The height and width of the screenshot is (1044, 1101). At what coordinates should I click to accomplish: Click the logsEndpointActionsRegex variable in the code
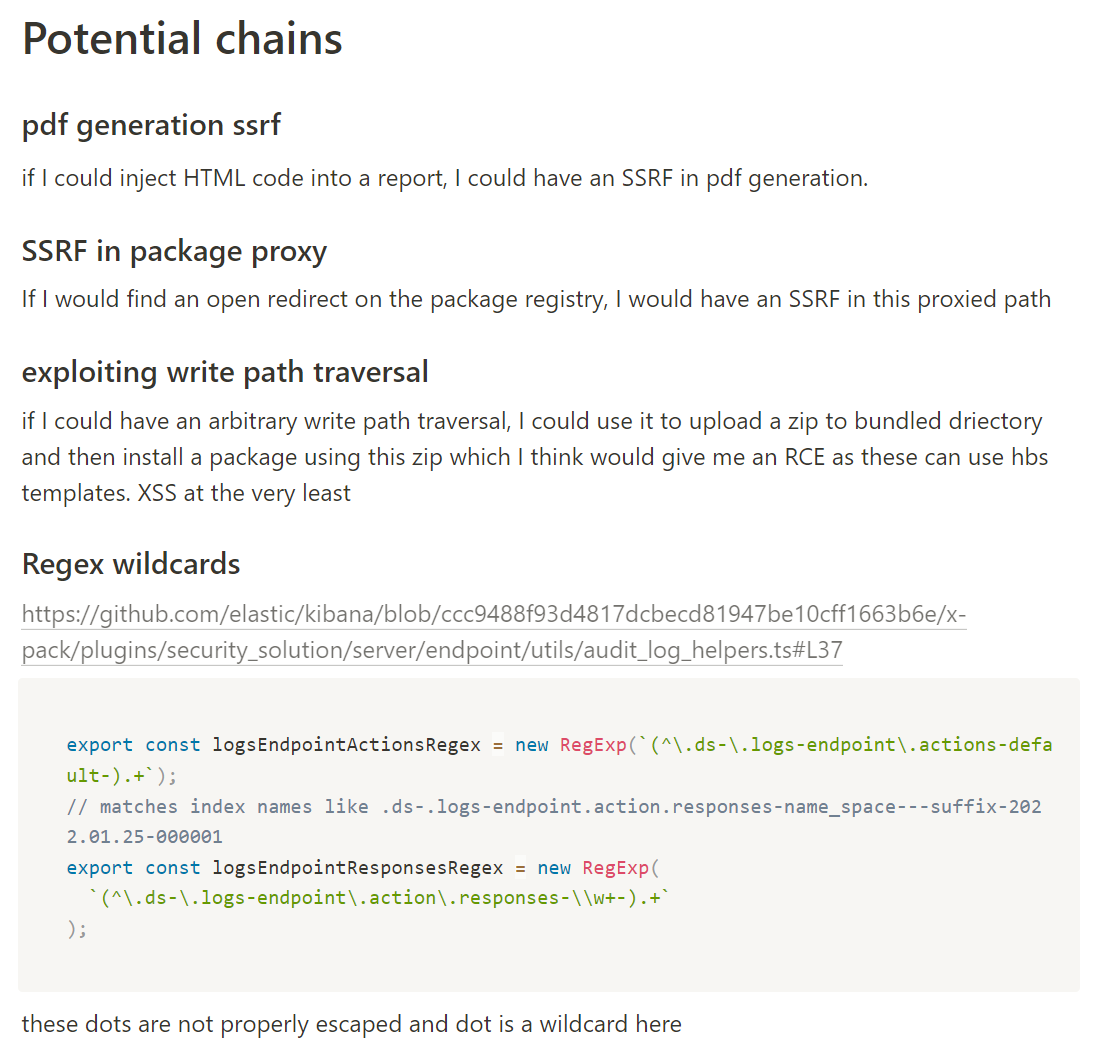(x=346, y=745)
